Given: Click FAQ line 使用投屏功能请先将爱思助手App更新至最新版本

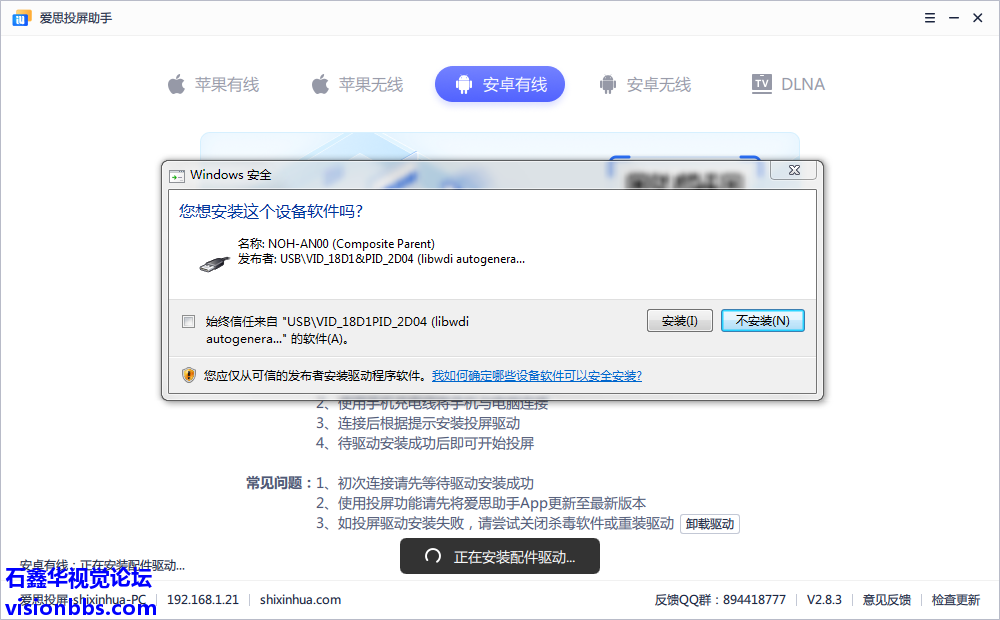Looking at the screenshot, I should 481,503.
